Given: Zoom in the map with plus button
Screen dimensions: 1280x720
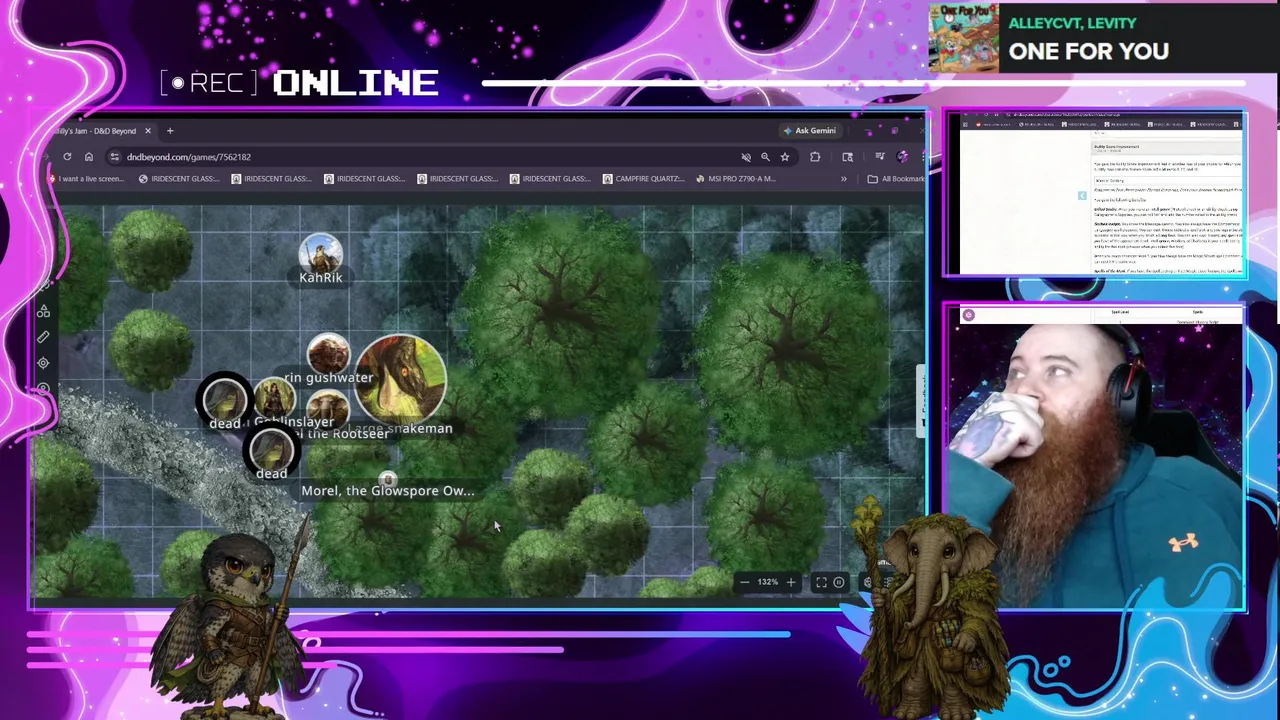Looking at the screenshot, I should click(x=791, y=582).
